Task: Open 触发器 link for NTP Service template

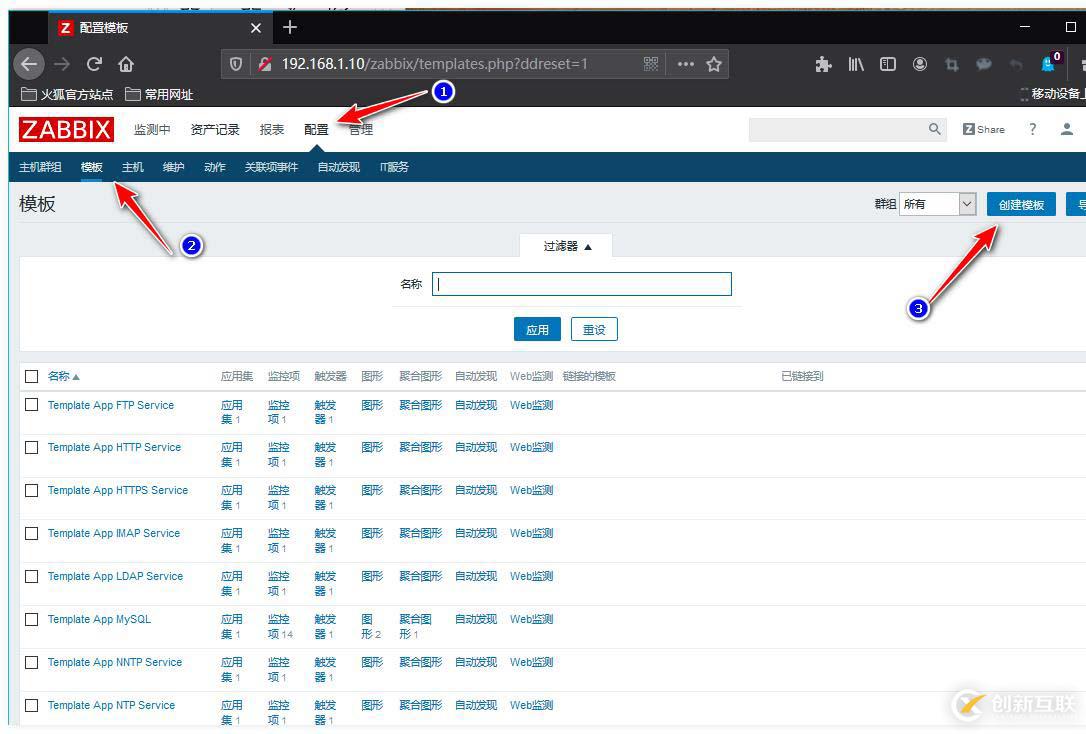Action: [325, 713]
